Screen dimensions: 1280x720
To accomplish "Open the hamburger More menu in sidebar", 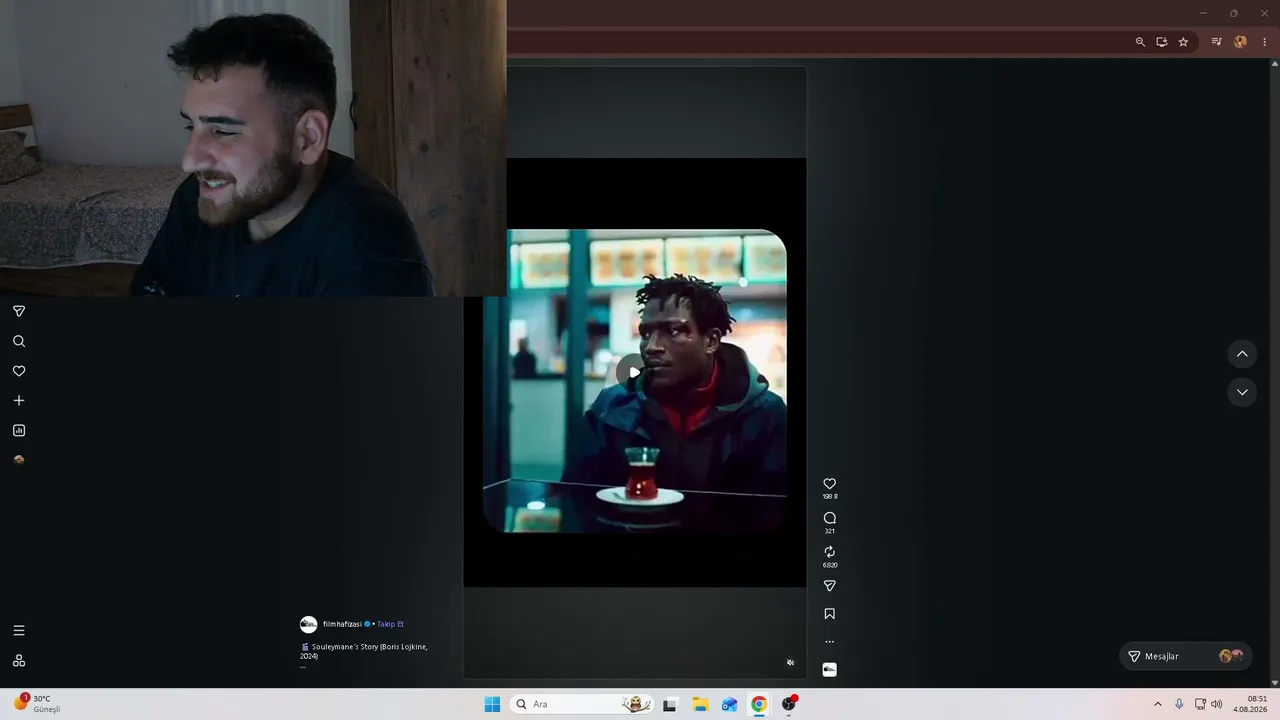I will point(19,631).
